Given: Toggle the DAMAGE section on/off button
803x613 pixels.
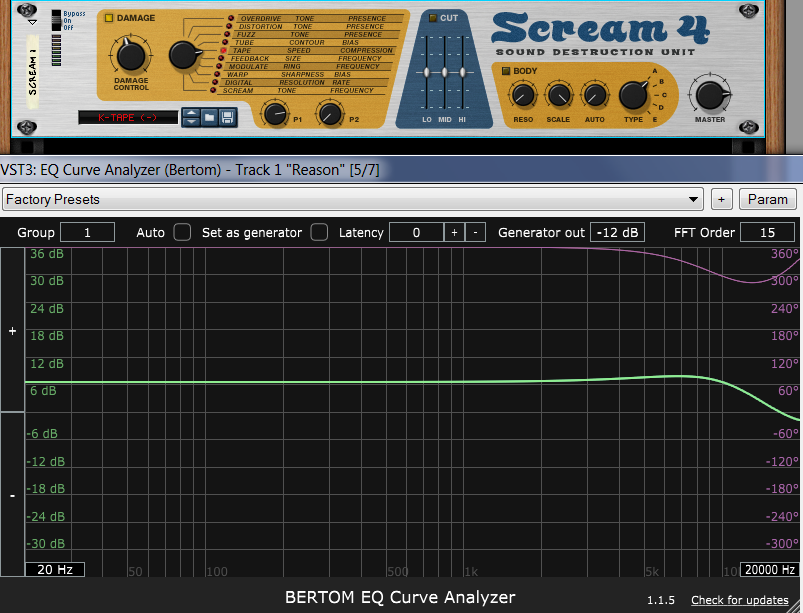Looking at the screenshot, I should [109, 18].
